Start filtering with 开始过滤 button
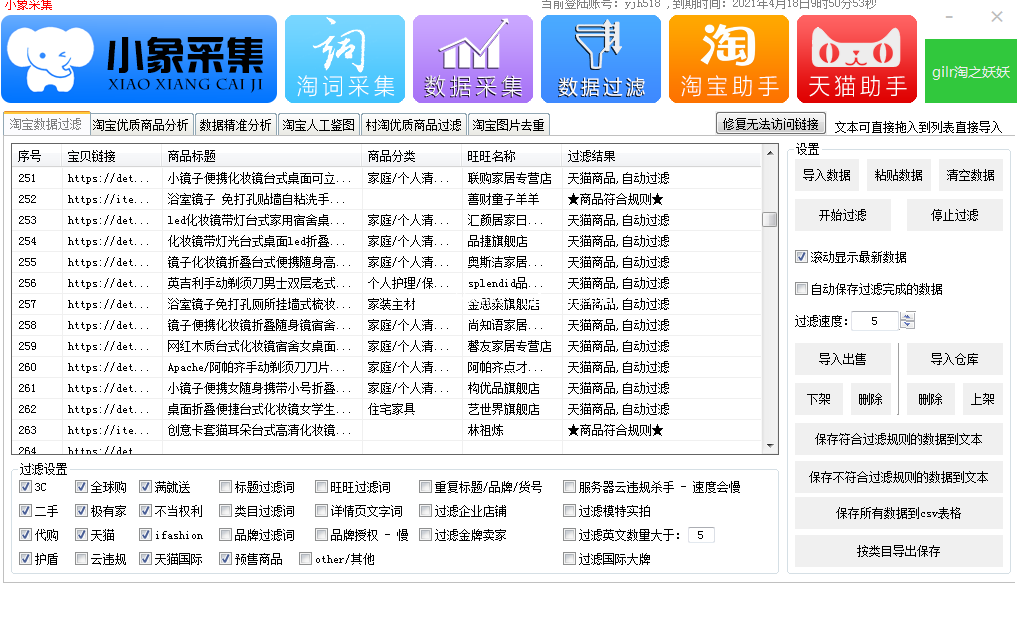The width and height of the screenshot is (1021, 626). [843, 215]
